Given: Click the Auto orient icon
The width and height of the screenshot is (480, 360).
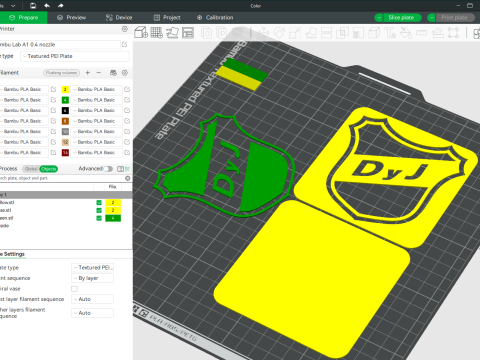Looking at the screenshot, I should (172, 33).
